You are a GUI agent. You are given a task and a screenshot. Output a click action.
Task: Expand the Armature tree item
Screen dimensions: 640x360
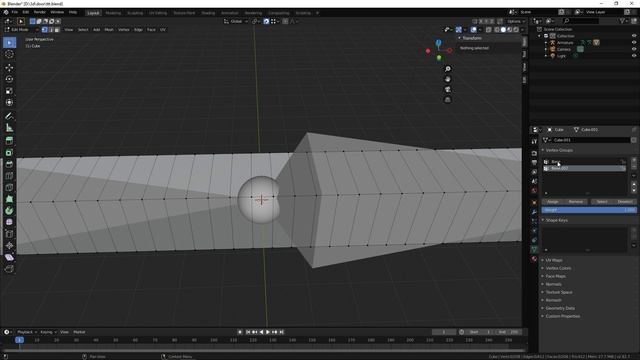[x=546, y=42]
